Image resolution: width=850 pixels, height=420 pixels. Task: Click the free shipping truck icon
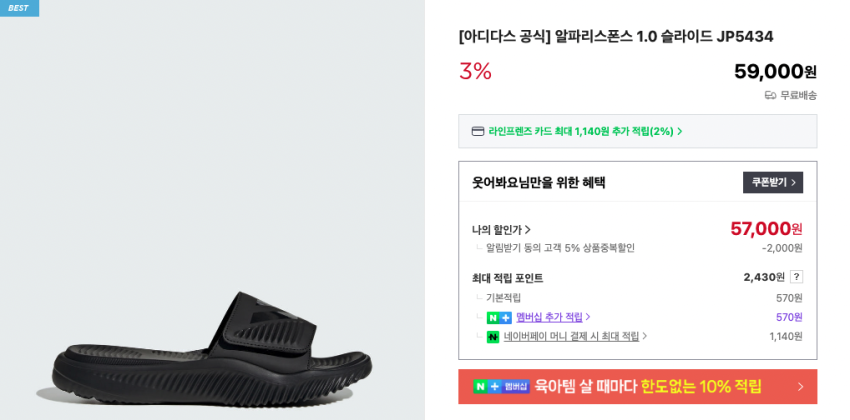click(770, 96)
